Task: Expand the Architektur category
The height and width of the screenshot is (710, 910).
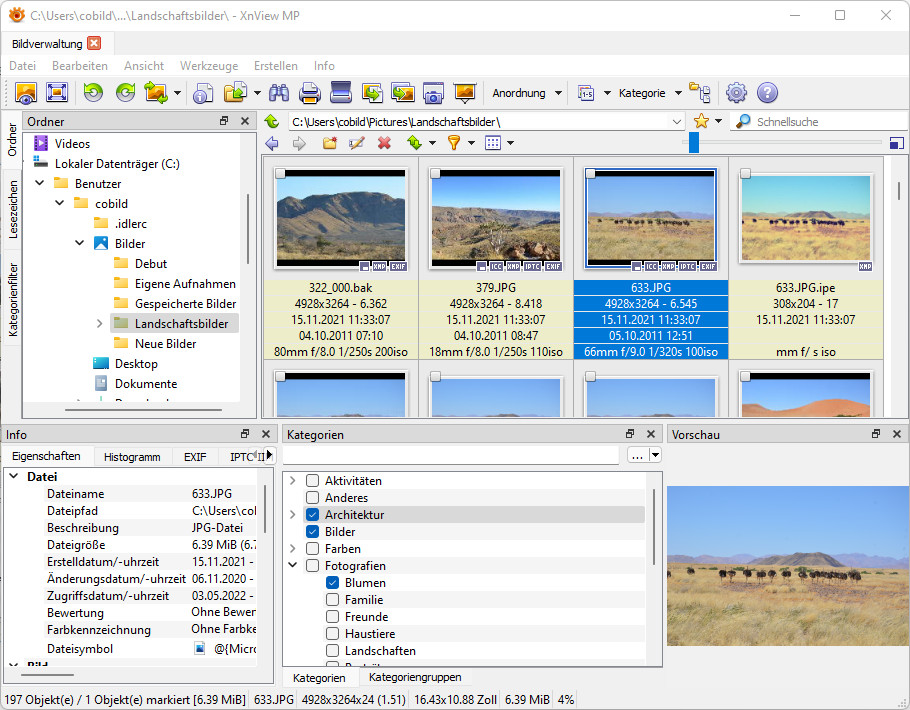Action: tap(293, 514)
